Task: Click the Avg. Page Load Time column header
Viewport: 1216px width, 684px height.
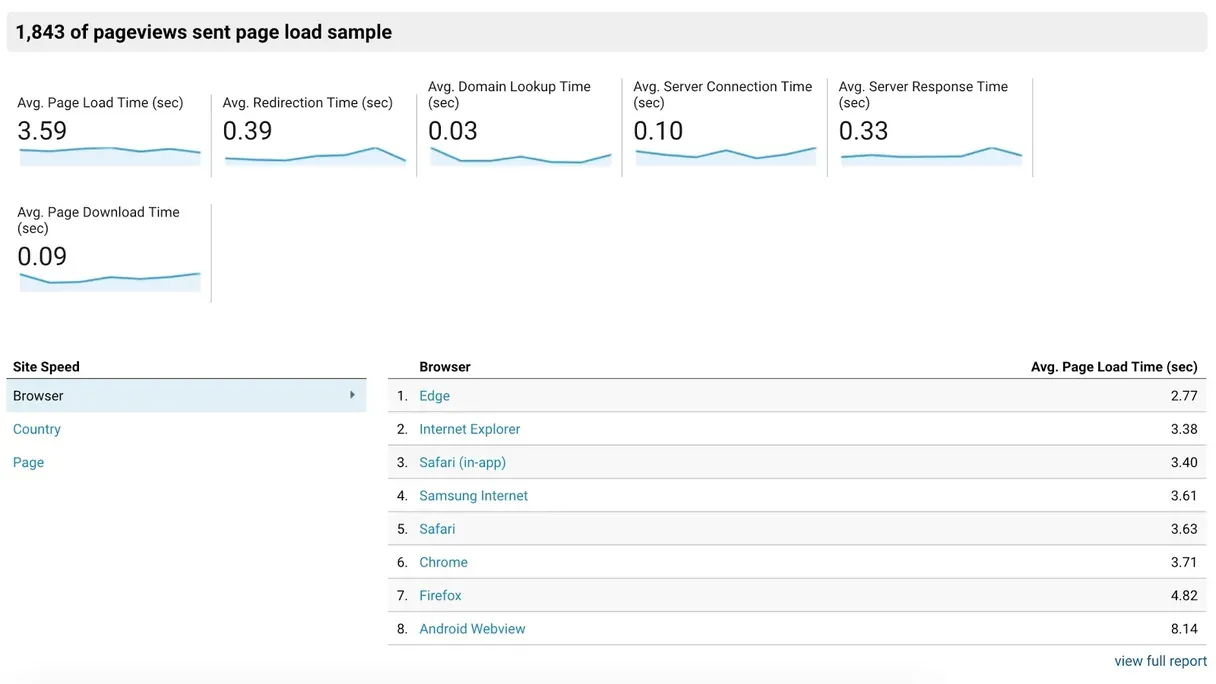Action: click(1113, 367)
